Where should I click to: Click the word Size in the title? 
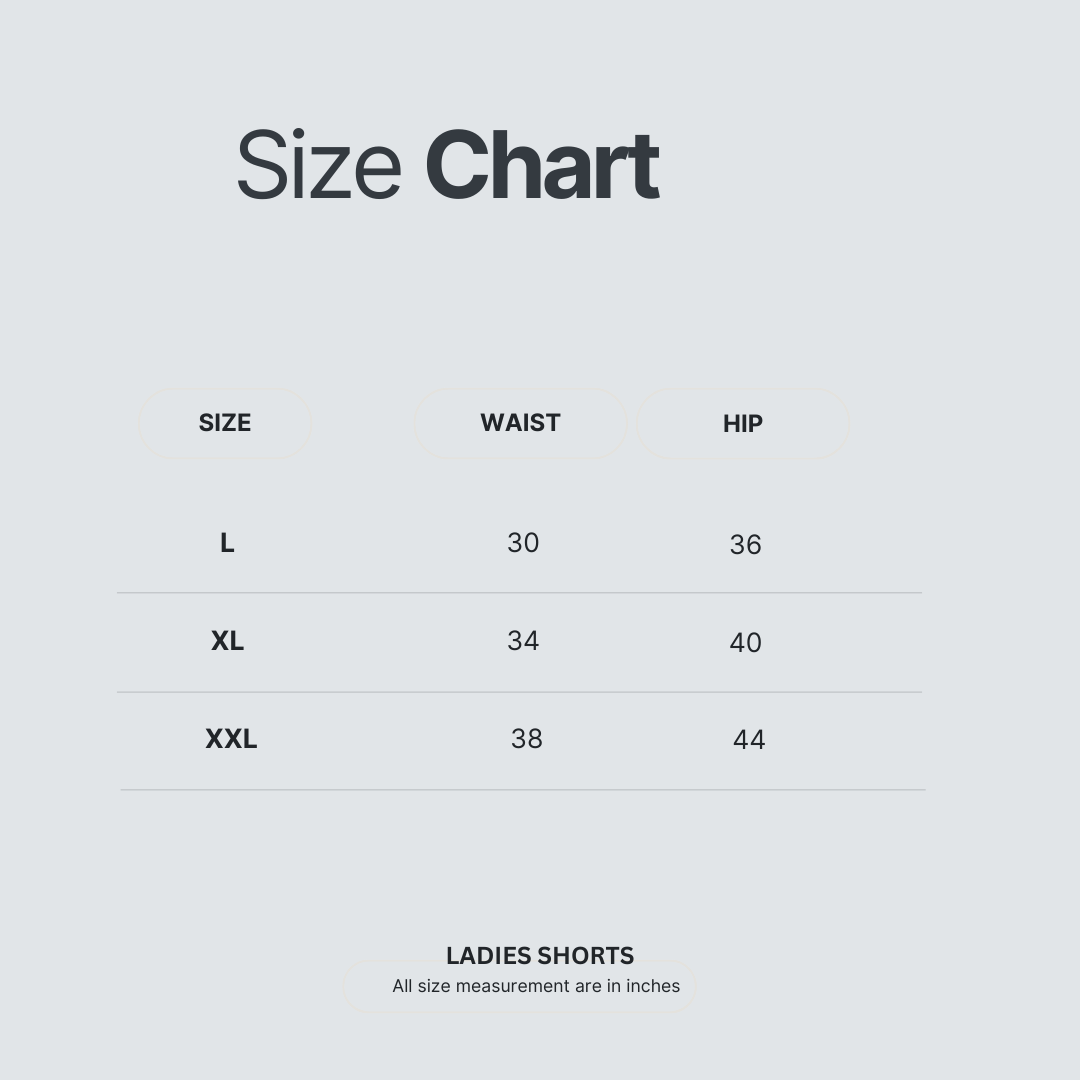(x=319, y=165)
